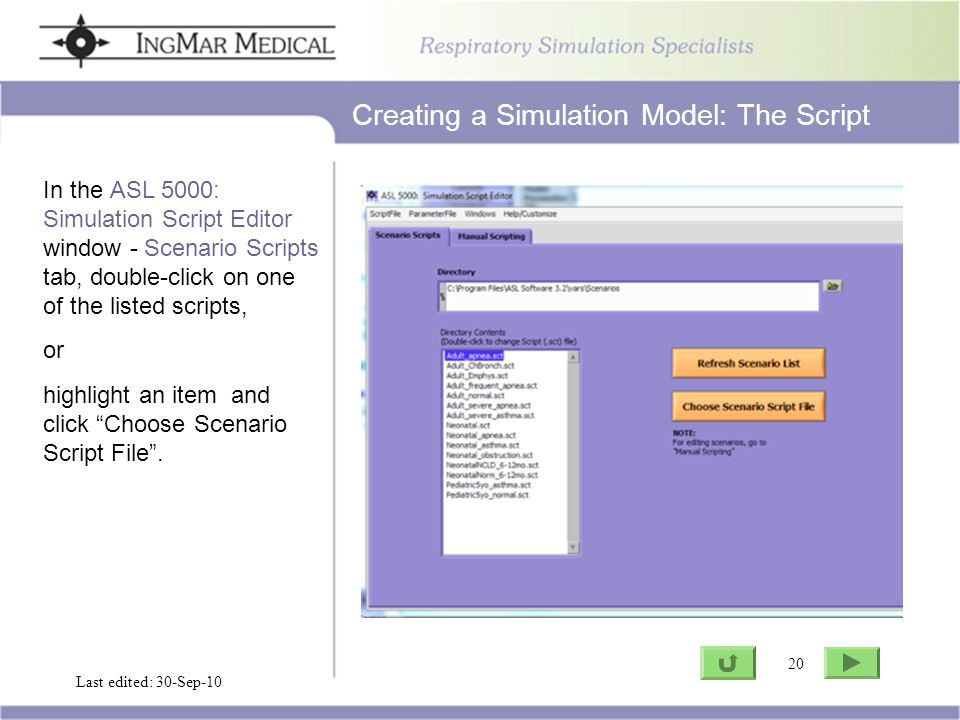Click the scroll-up arrow of the script list
960x720 pixels.
click(x=573, y=357)
